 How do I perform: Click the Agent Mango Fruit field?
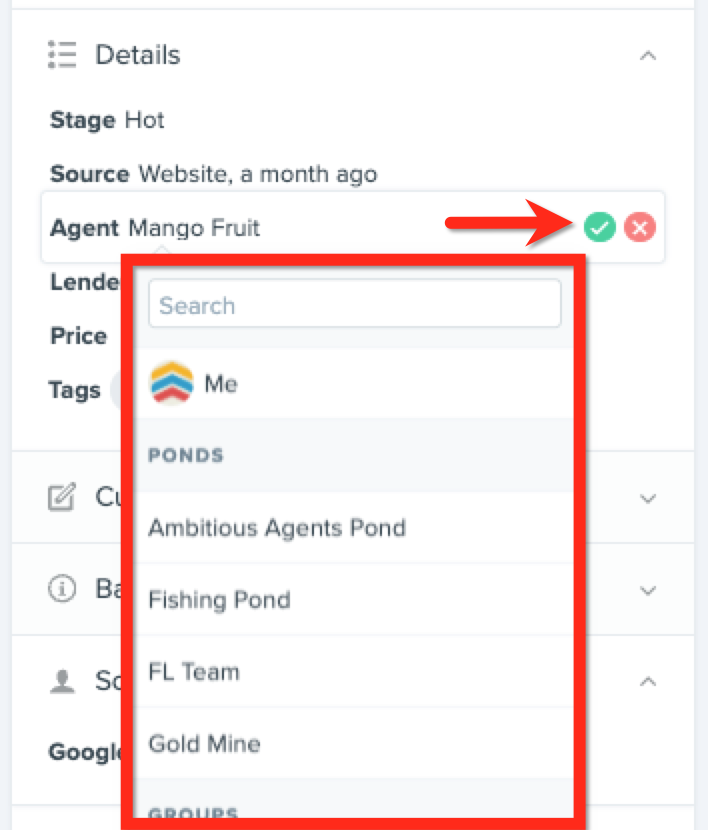tap(353, 227)
